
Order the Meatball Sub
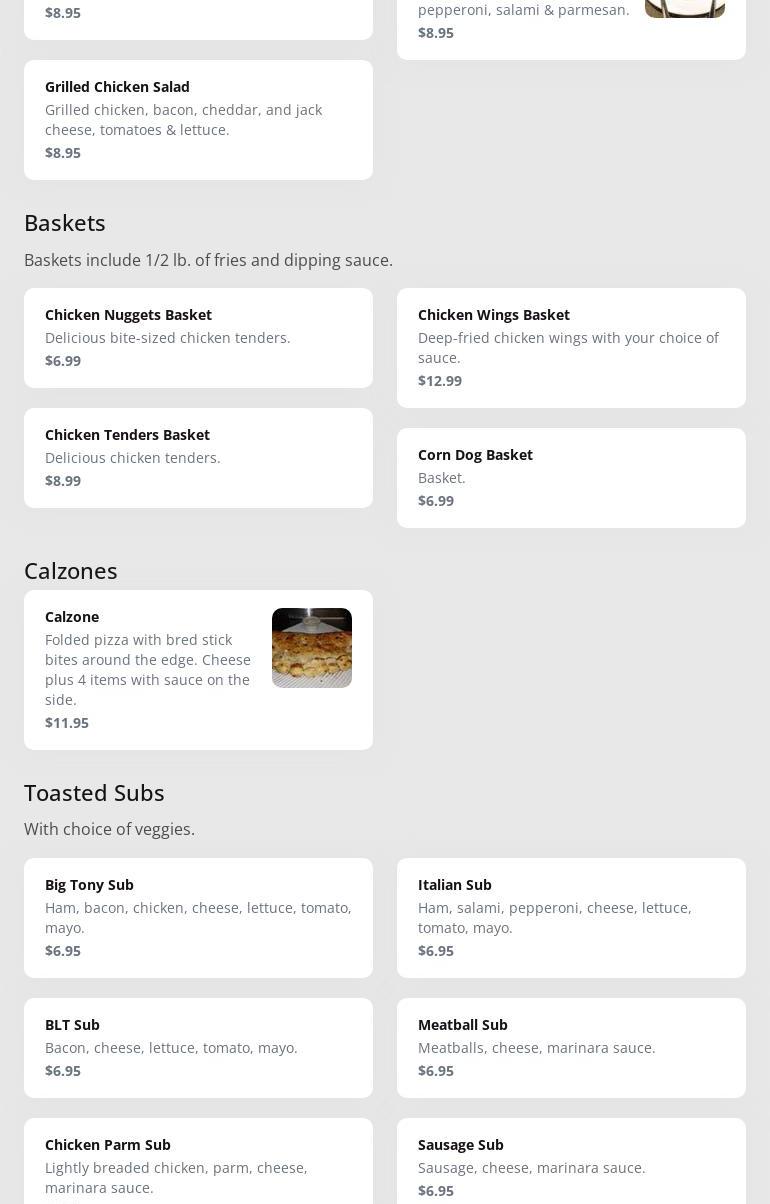point(571,1048)
